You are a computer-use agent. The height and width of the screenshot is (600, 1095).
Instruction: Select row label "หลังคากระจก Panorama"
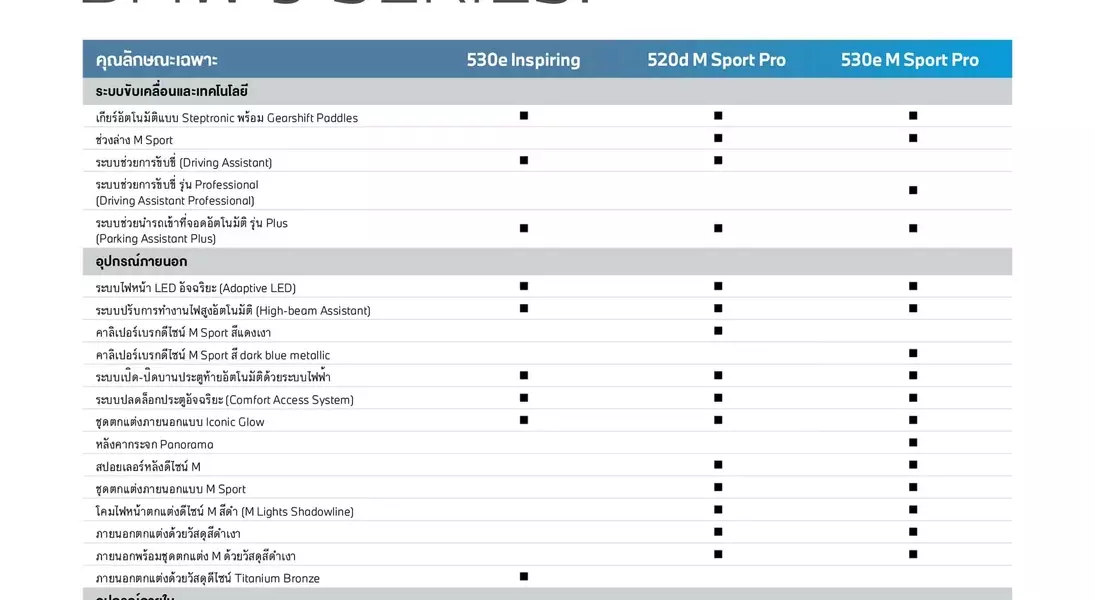(x=154, y=444)
